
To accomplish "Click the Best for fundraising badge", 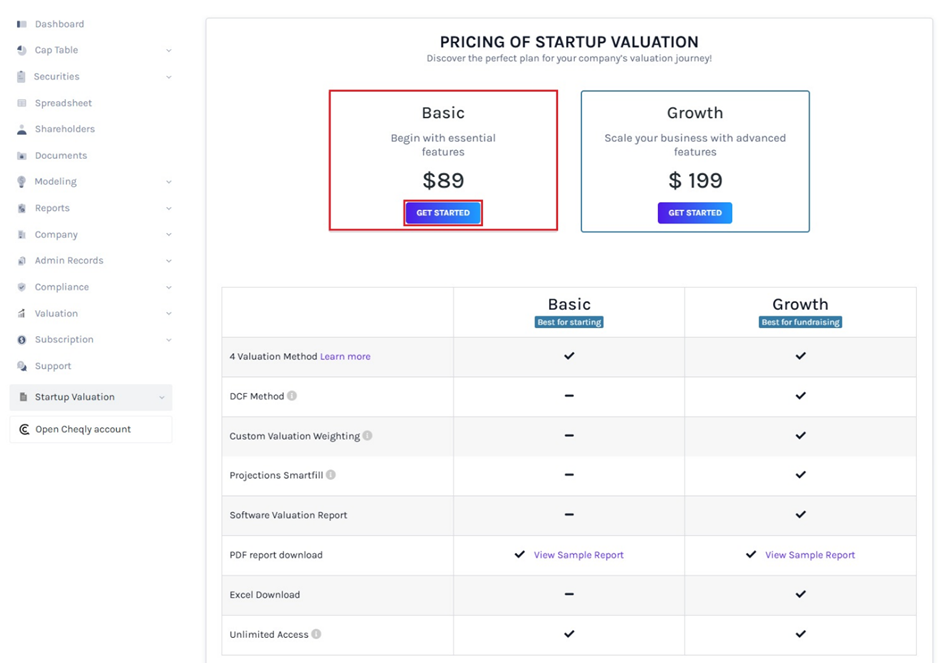I will pos(800,322).
